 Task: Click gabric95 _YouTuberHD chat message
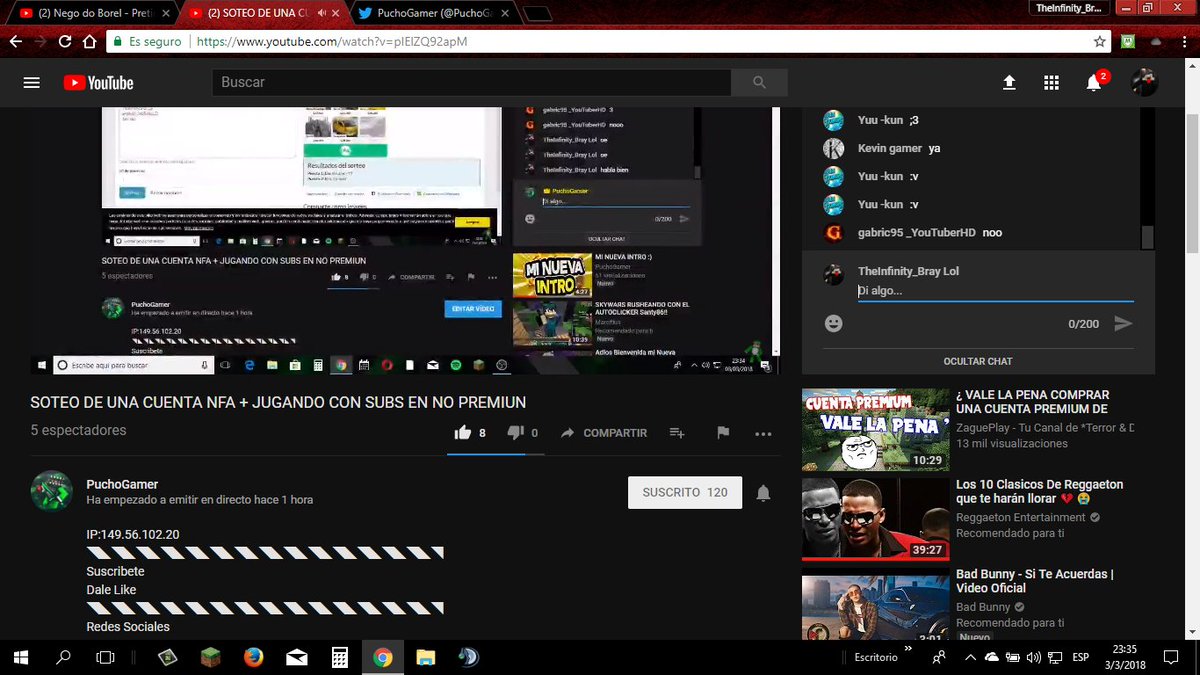pos(911,232)
